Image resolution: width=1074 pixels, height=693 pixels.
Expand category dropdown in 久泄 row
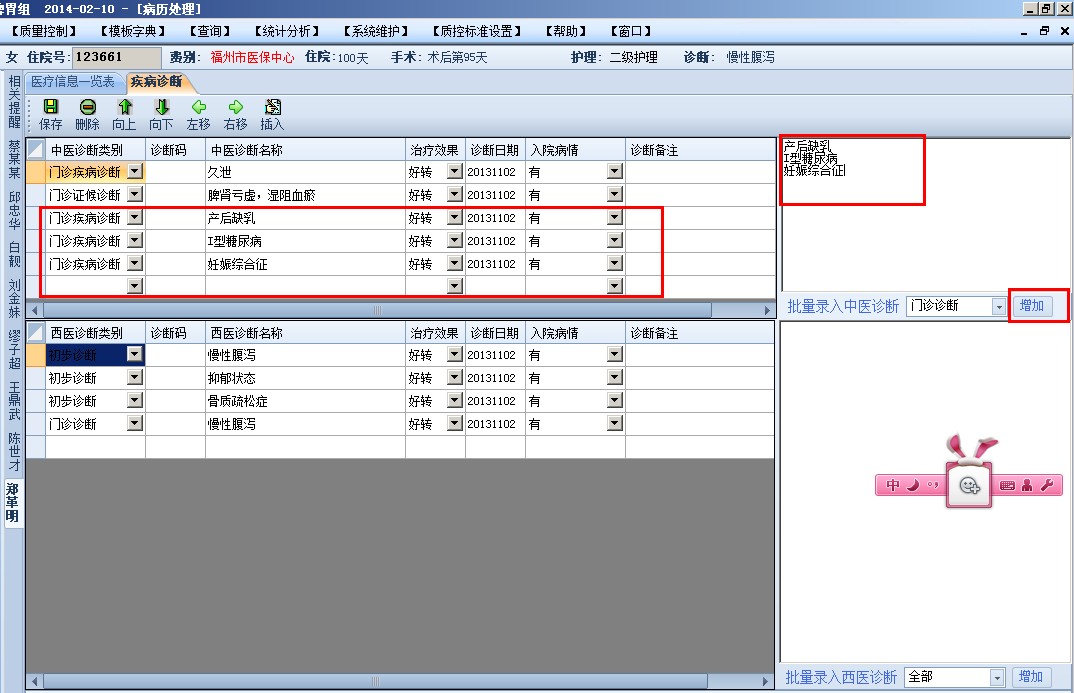click(x=135, y=171)
